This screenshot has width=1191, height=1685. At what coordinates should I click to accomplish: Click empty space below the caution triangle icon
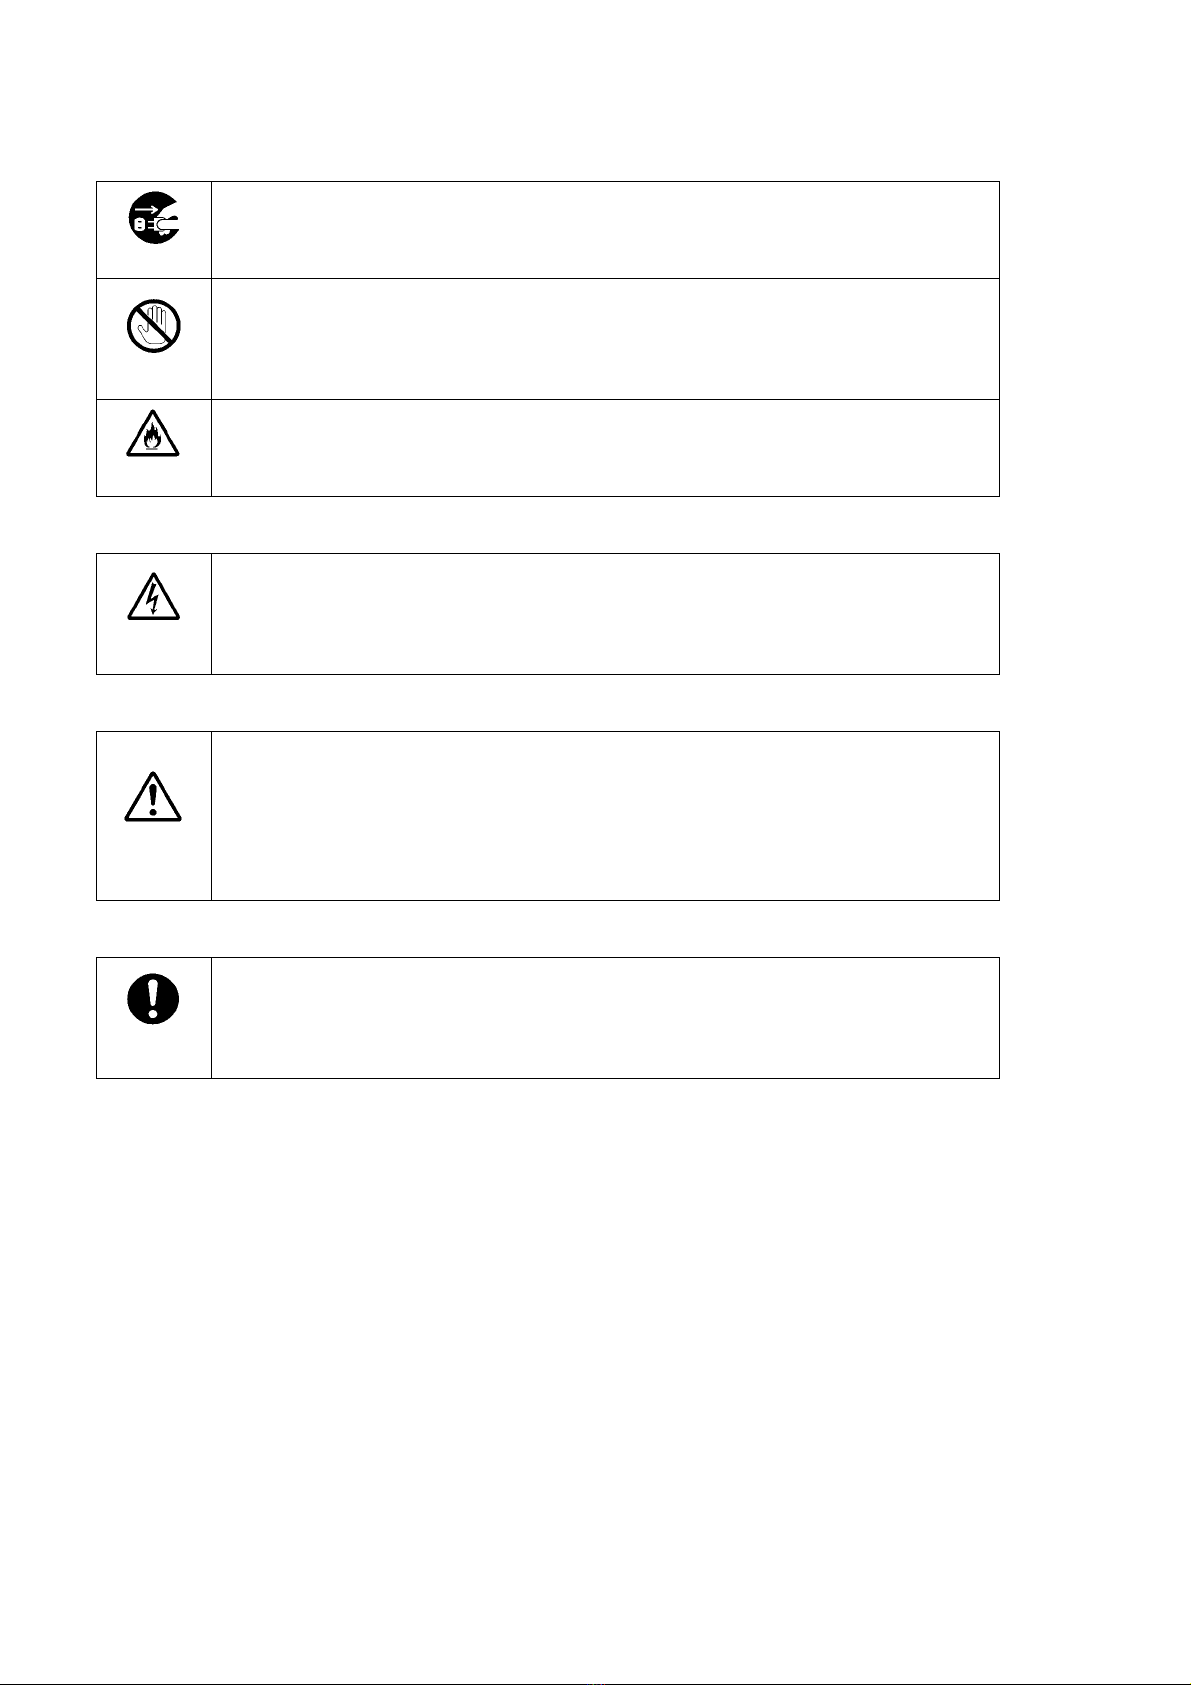(153, 865)
